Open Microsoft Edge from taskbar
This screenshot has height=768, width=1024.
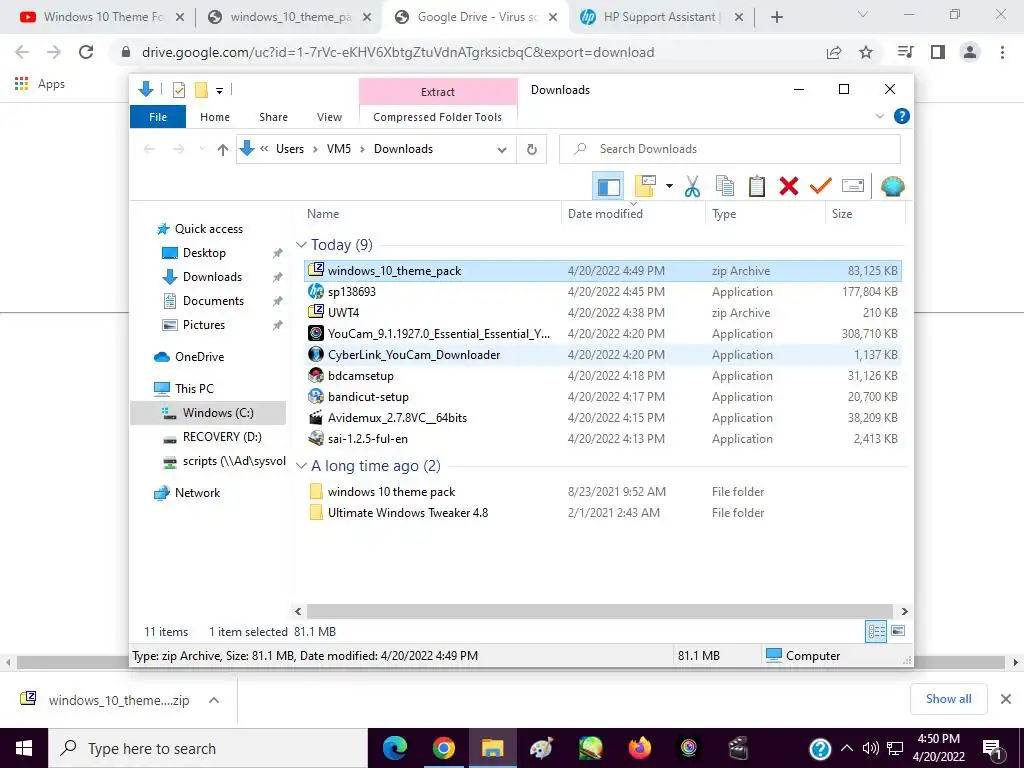pos(394,748)
